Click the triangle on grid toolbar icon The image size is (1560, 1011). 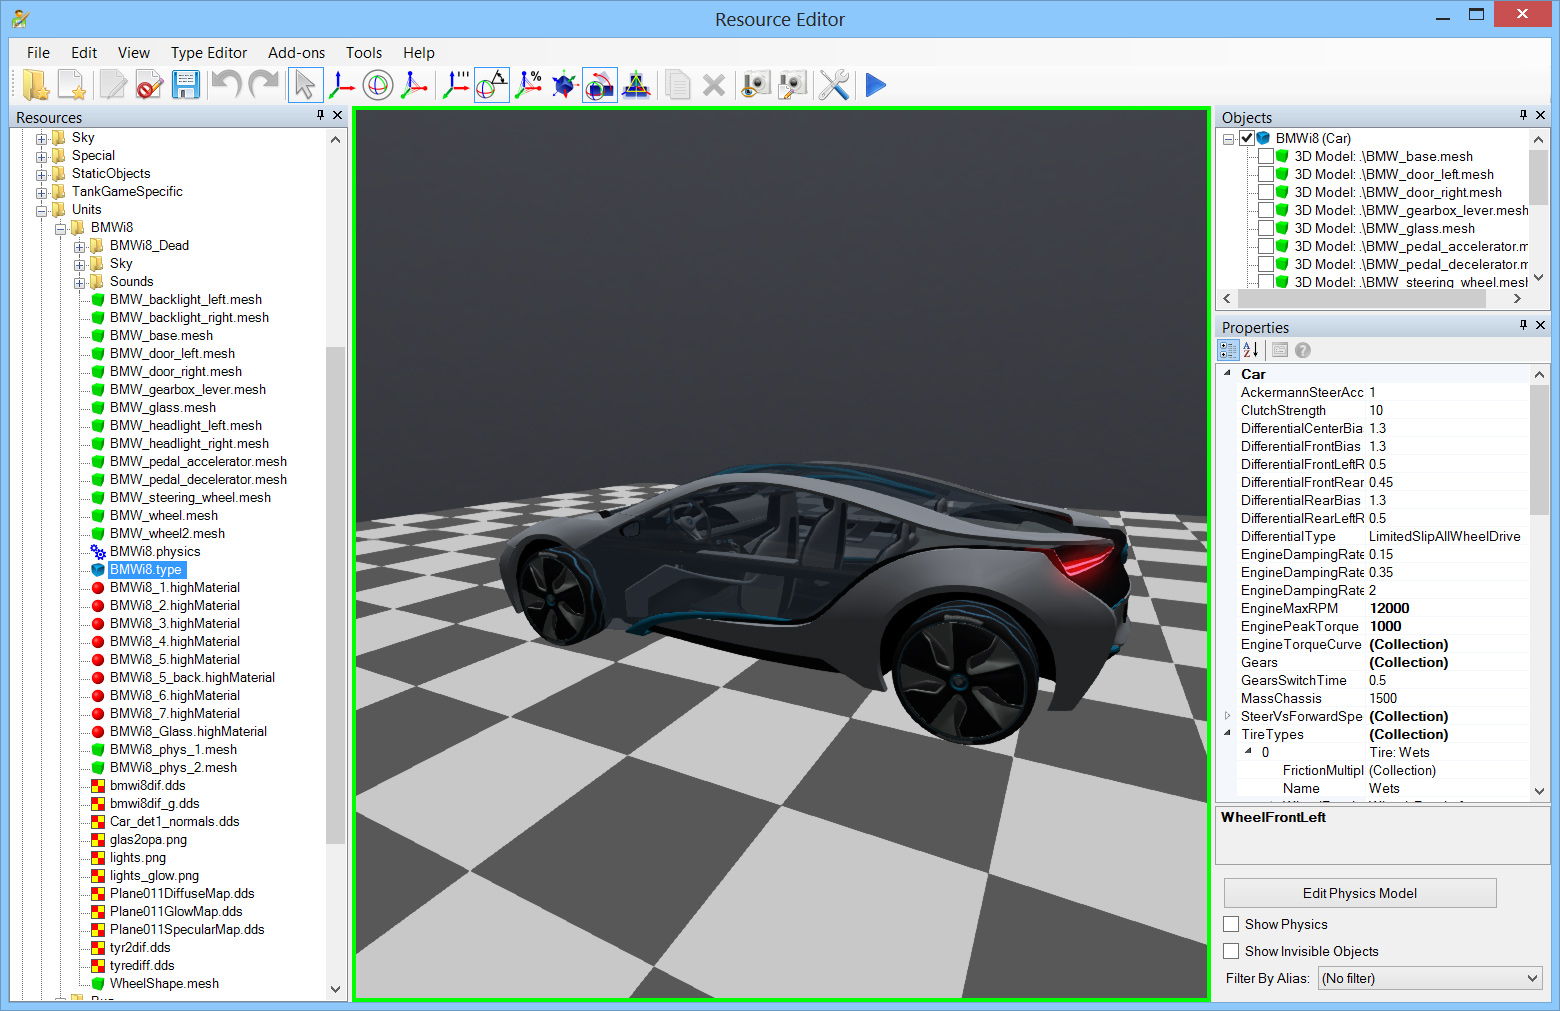tap(636, 85)
